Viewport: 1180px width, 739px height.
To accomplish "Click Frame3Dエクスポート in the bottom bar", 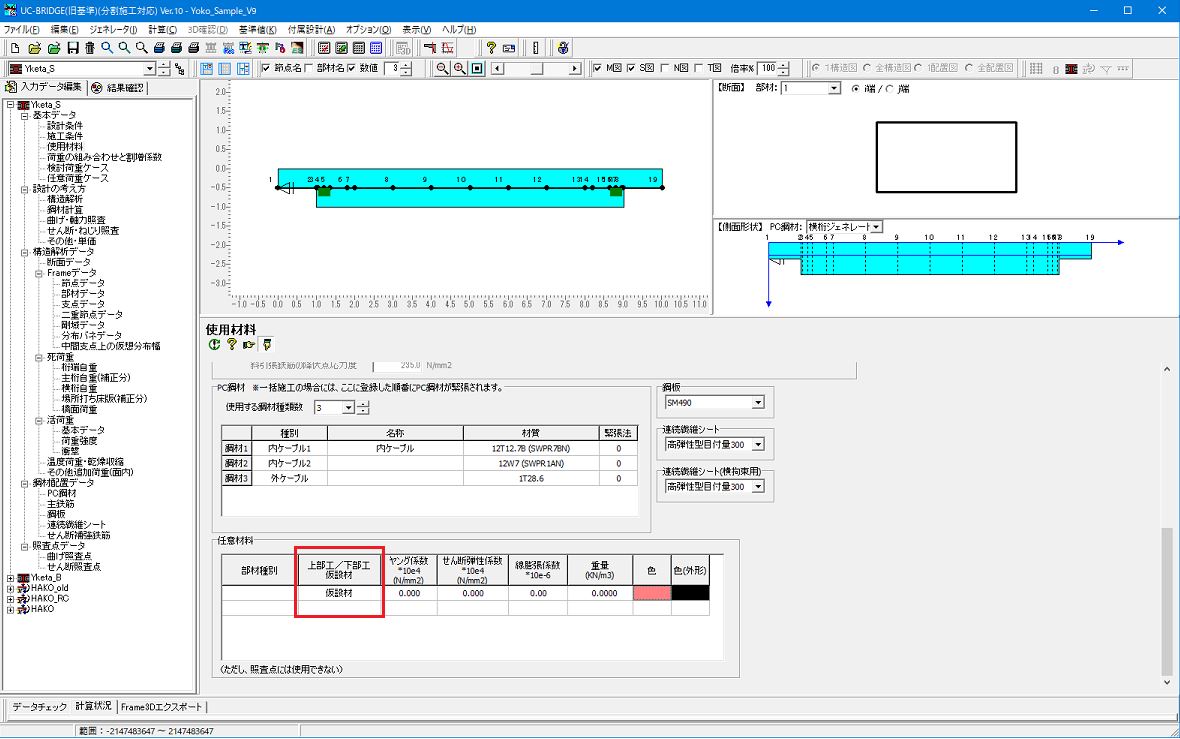I will 161,707.
